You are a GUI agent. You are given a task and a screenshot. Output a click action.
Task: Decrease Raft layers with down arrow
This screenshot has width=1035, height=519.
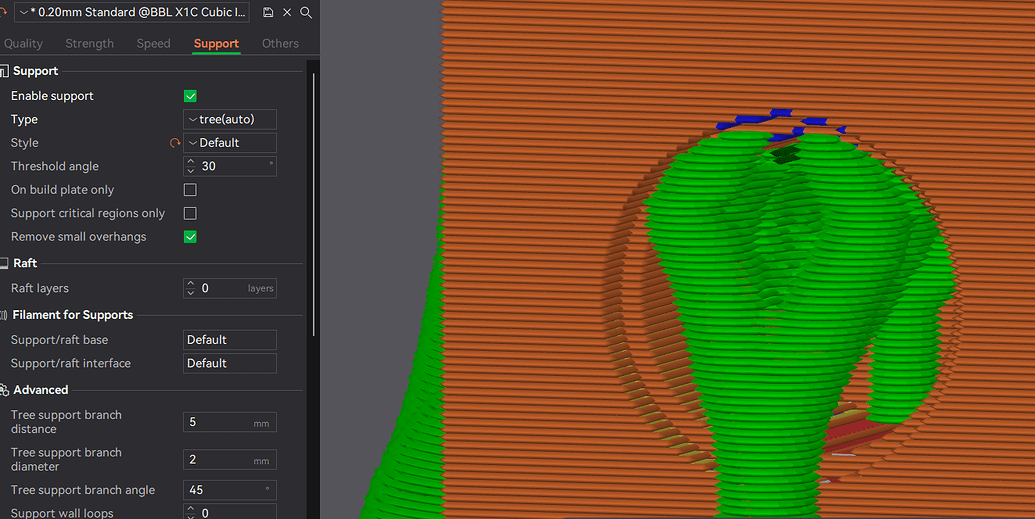click(191, 293)
